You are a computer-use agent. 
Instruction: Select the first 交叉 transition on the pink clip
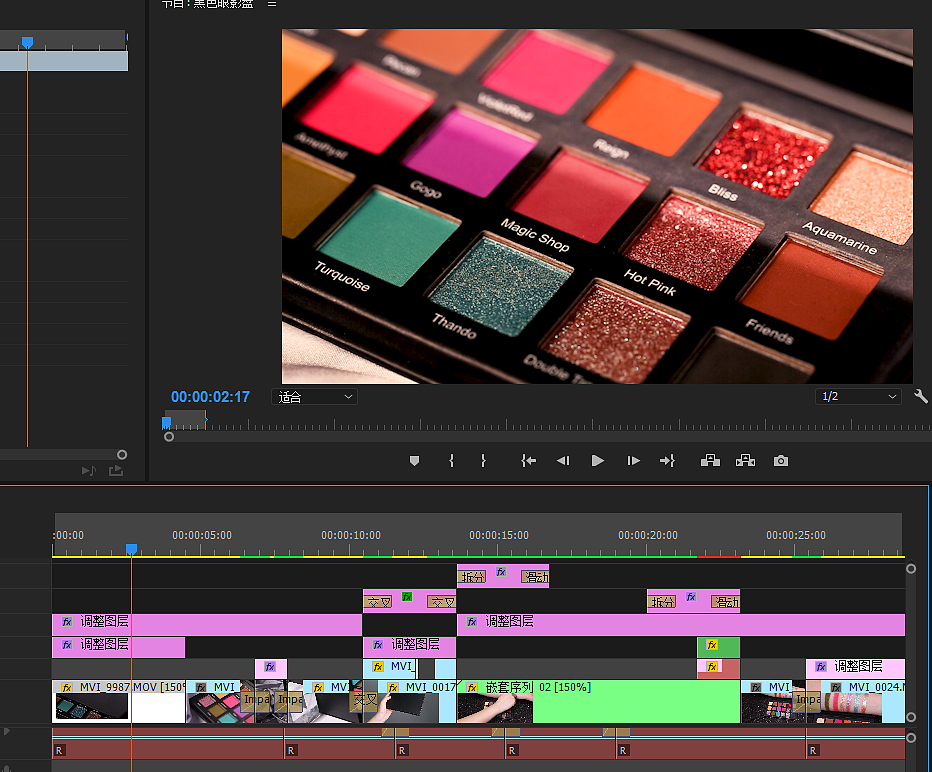378,602
